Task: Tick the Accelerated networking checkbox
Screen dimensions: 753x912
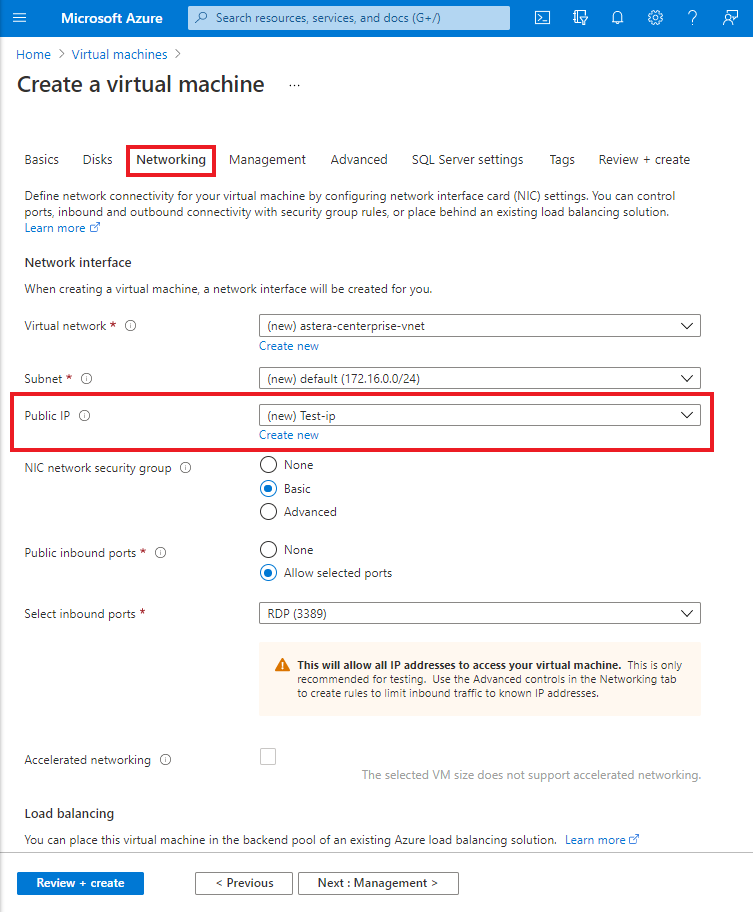Action: click(x=268, y=757)
